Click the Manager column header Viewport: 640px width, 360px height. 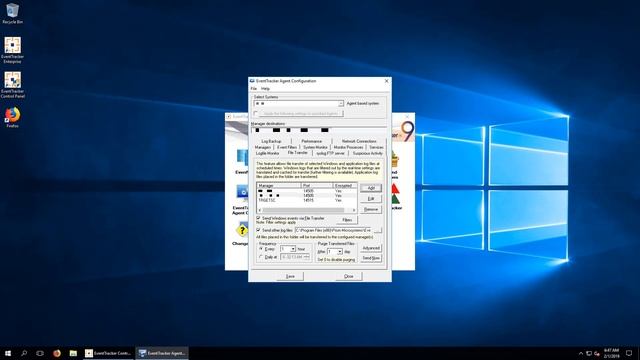point(279,186)
